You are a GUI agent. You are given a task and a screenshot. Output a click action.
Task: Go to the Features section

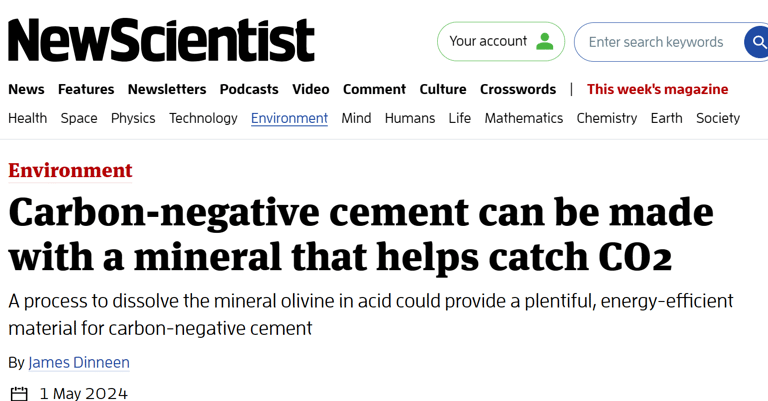[86, 89]
